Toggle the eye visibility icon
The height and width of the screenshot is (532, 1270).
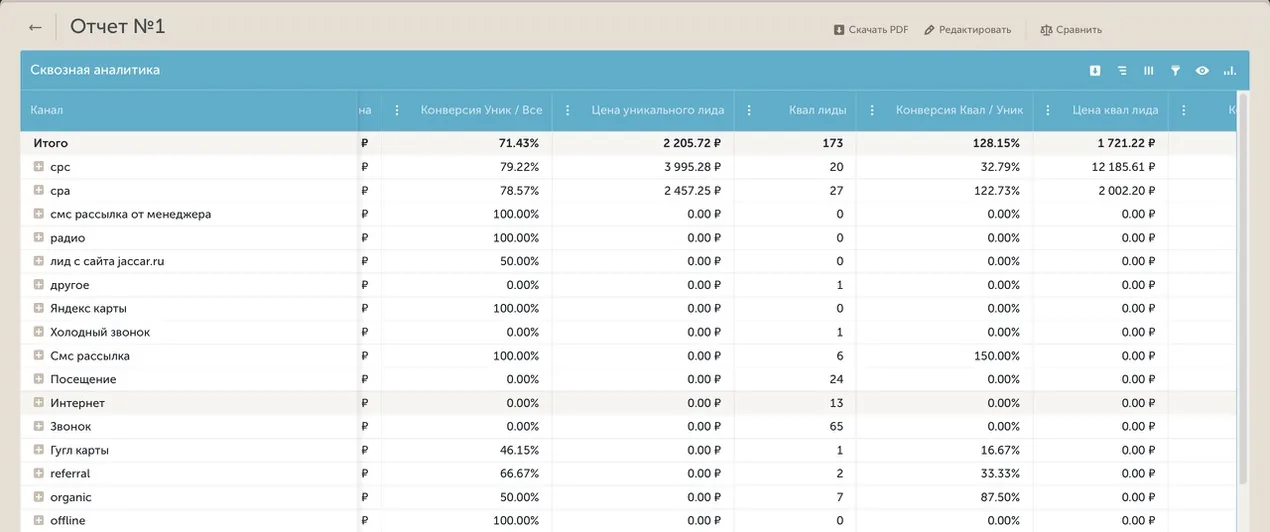[1202, 71]
